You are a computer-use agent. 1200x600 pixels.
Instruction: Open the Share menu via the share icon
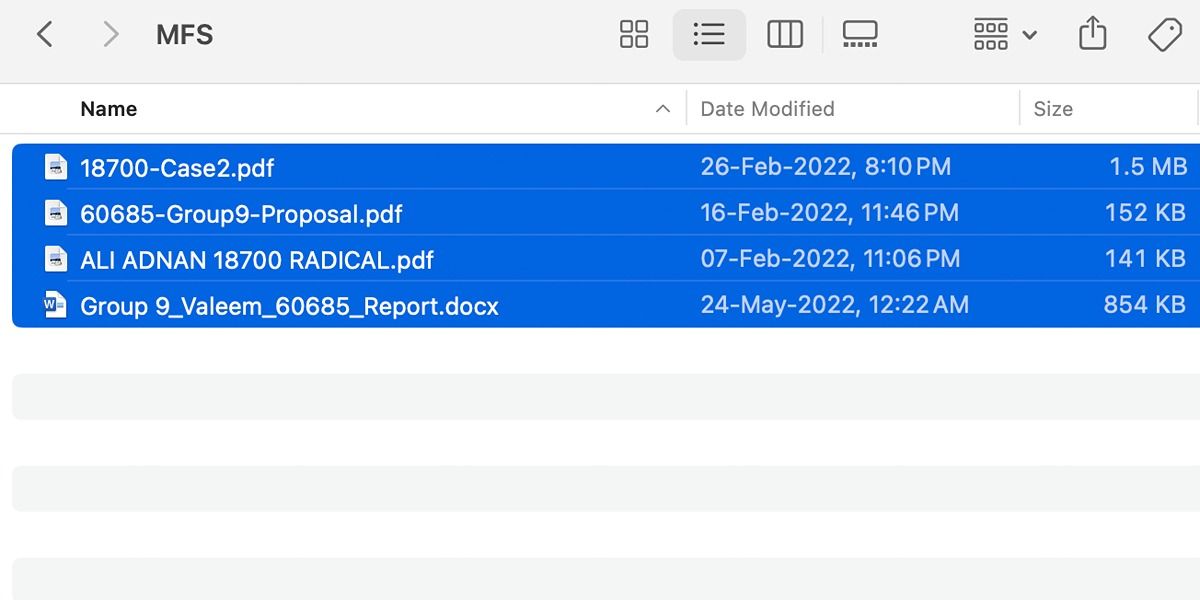pos(1092,33)
